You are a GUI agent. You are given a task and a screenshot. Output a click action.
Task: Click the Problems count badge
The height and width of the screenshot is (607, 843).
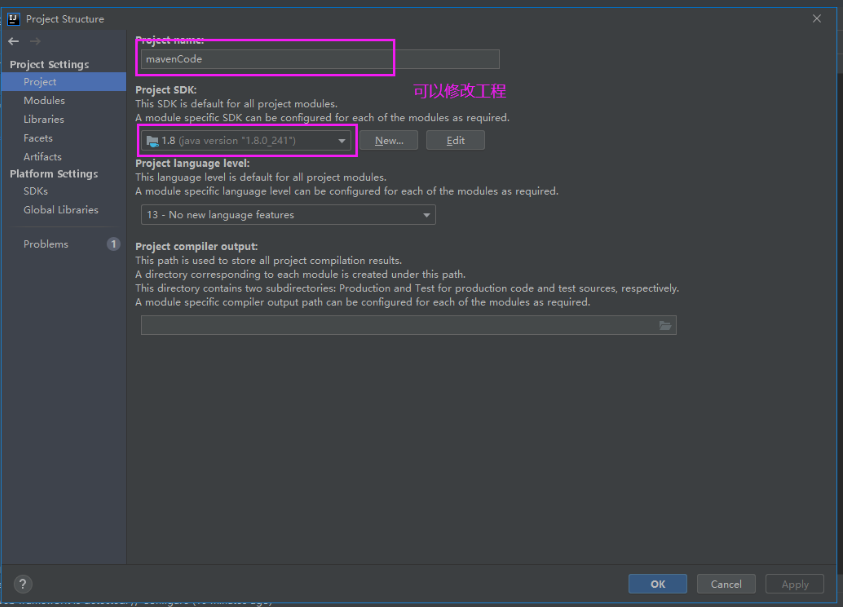[113, 244]
